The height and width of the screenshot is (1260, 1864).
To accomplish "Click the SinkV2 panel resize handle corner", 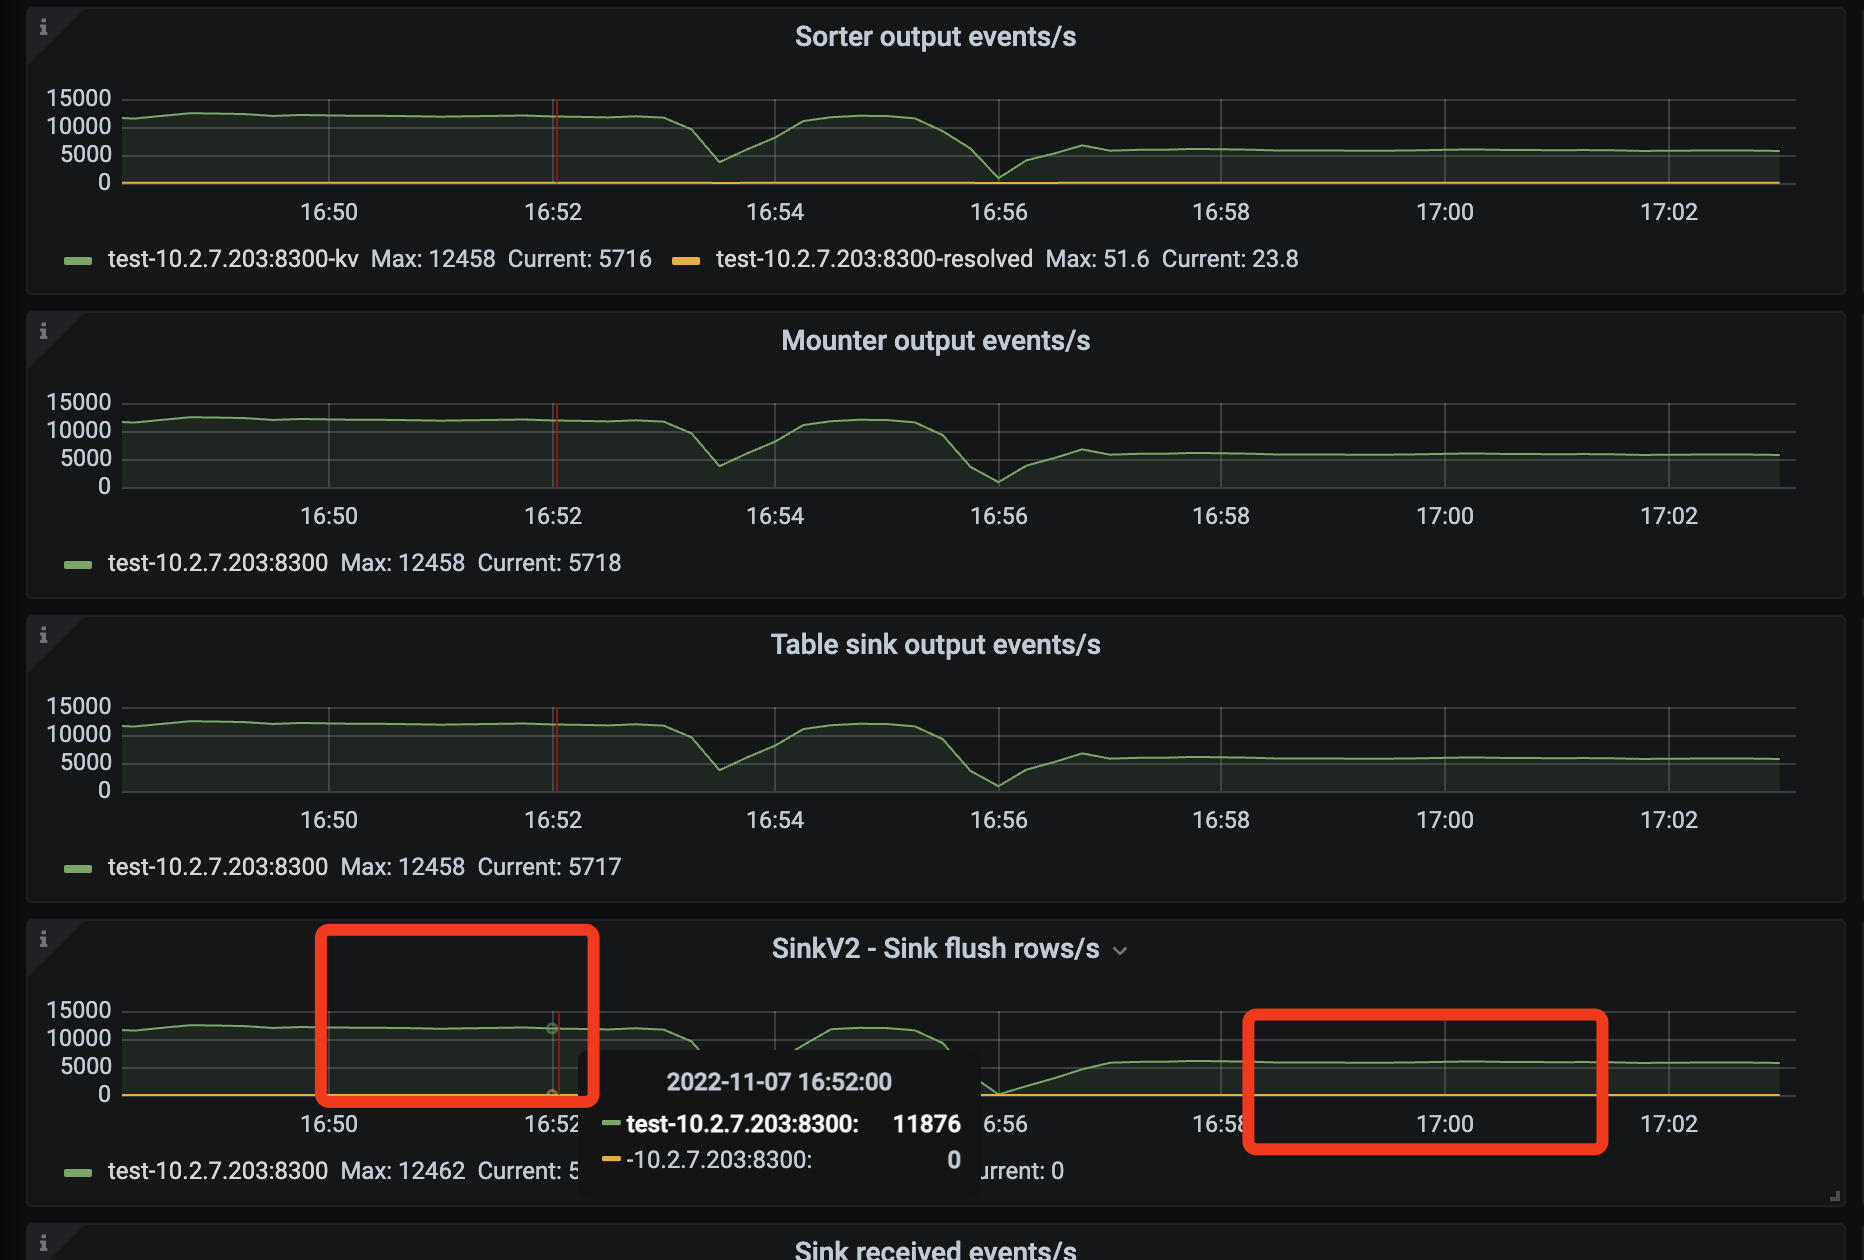I will (1834, 1195).
